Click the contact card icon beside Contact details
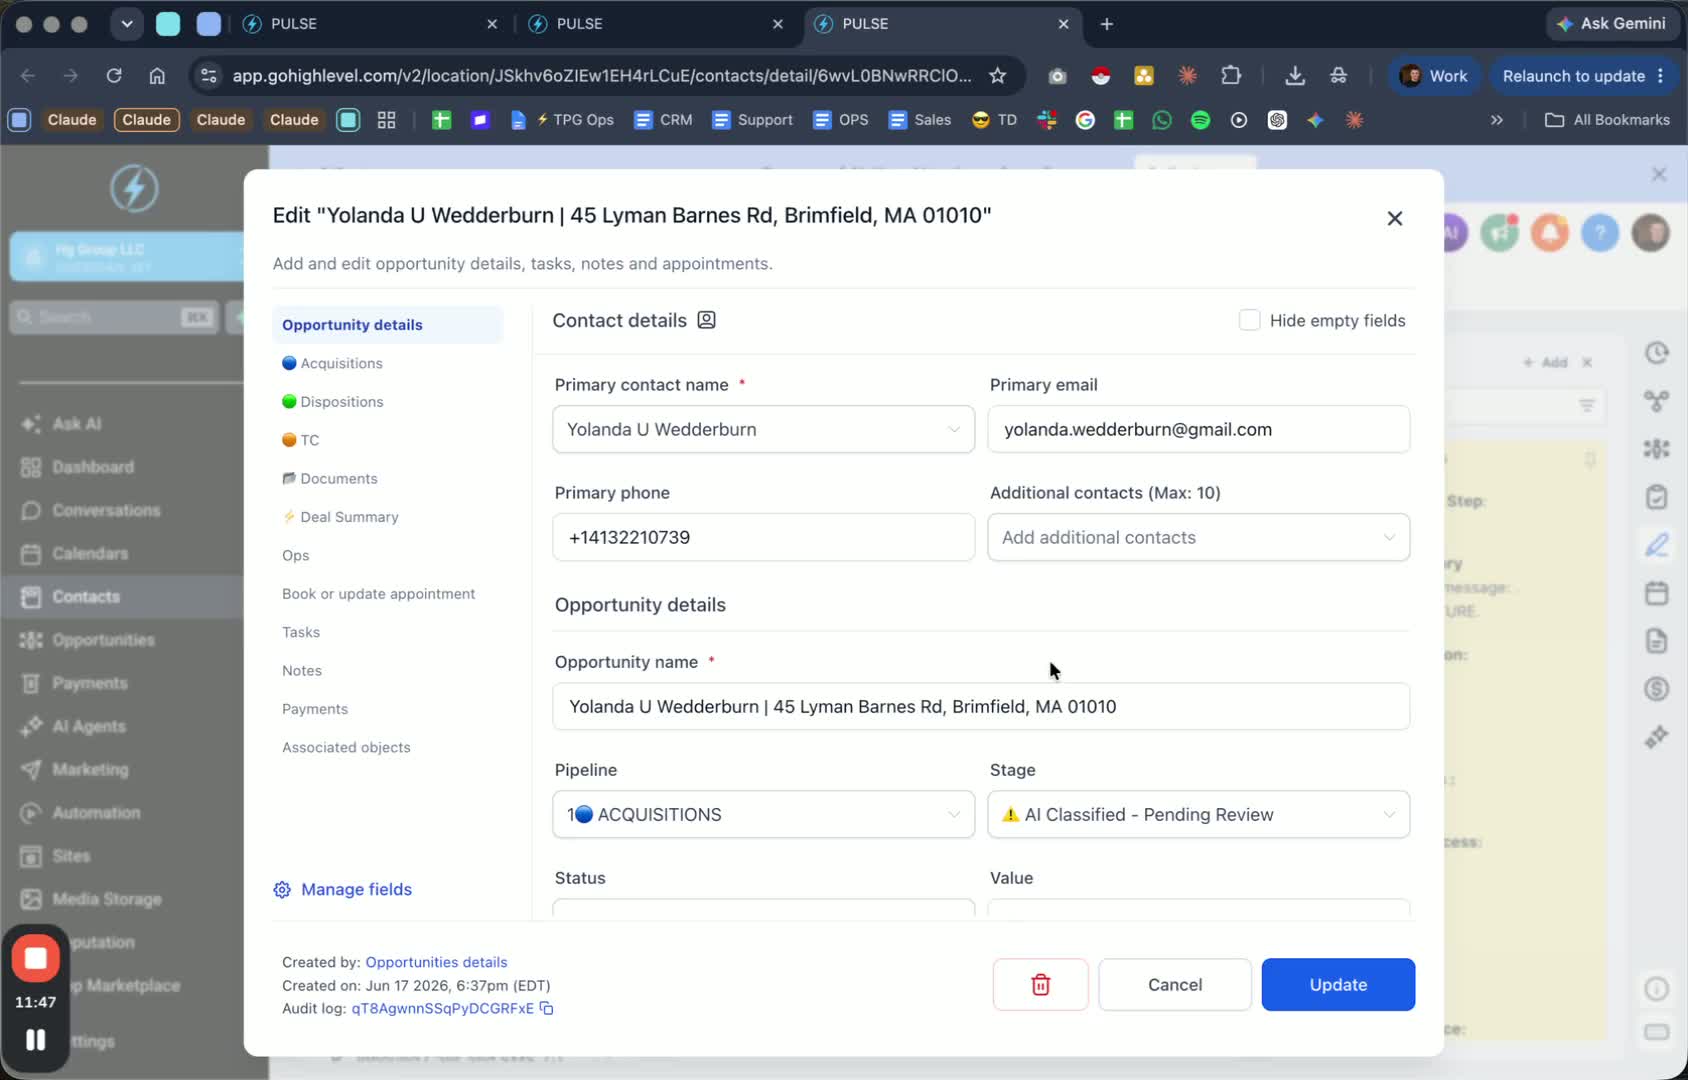The height and width of the screenshot is (1080, 1688). tap(706, 320)
